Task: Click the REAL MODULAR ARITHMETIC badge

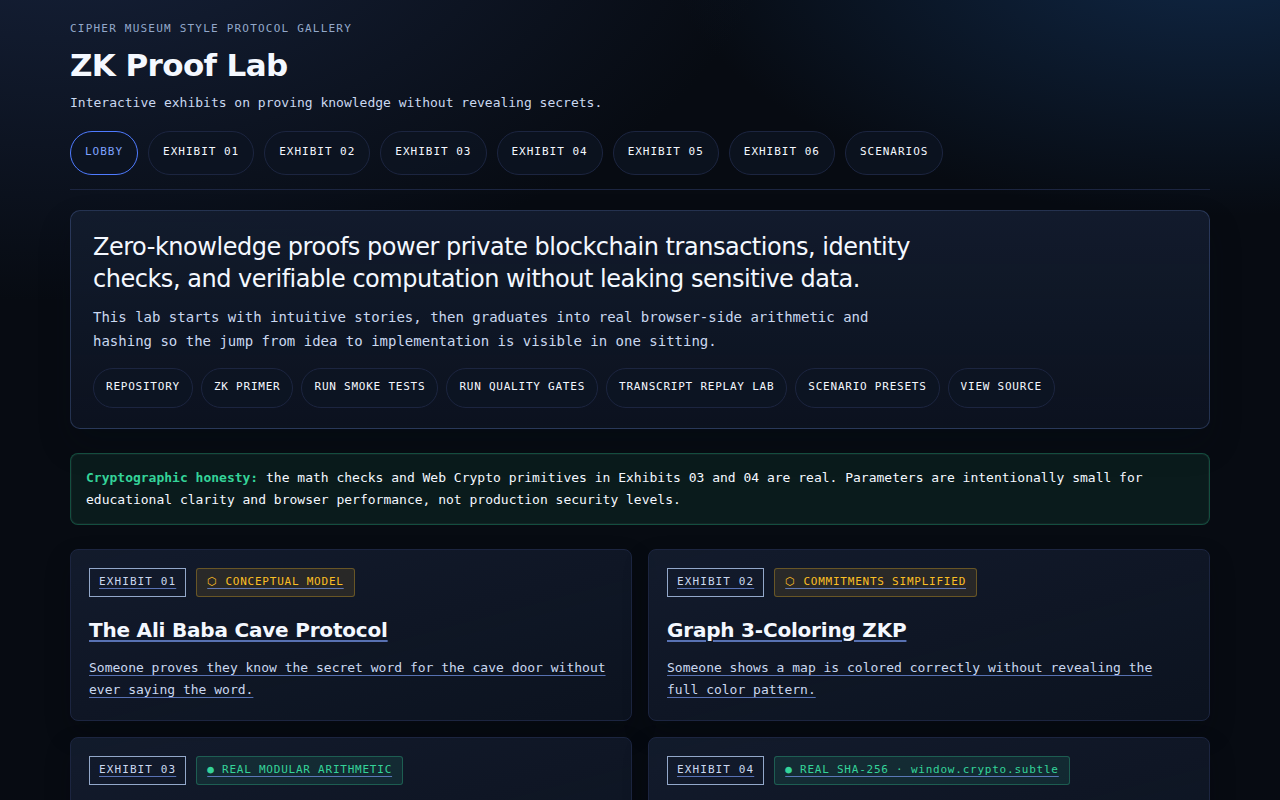Action: [299, 770]
